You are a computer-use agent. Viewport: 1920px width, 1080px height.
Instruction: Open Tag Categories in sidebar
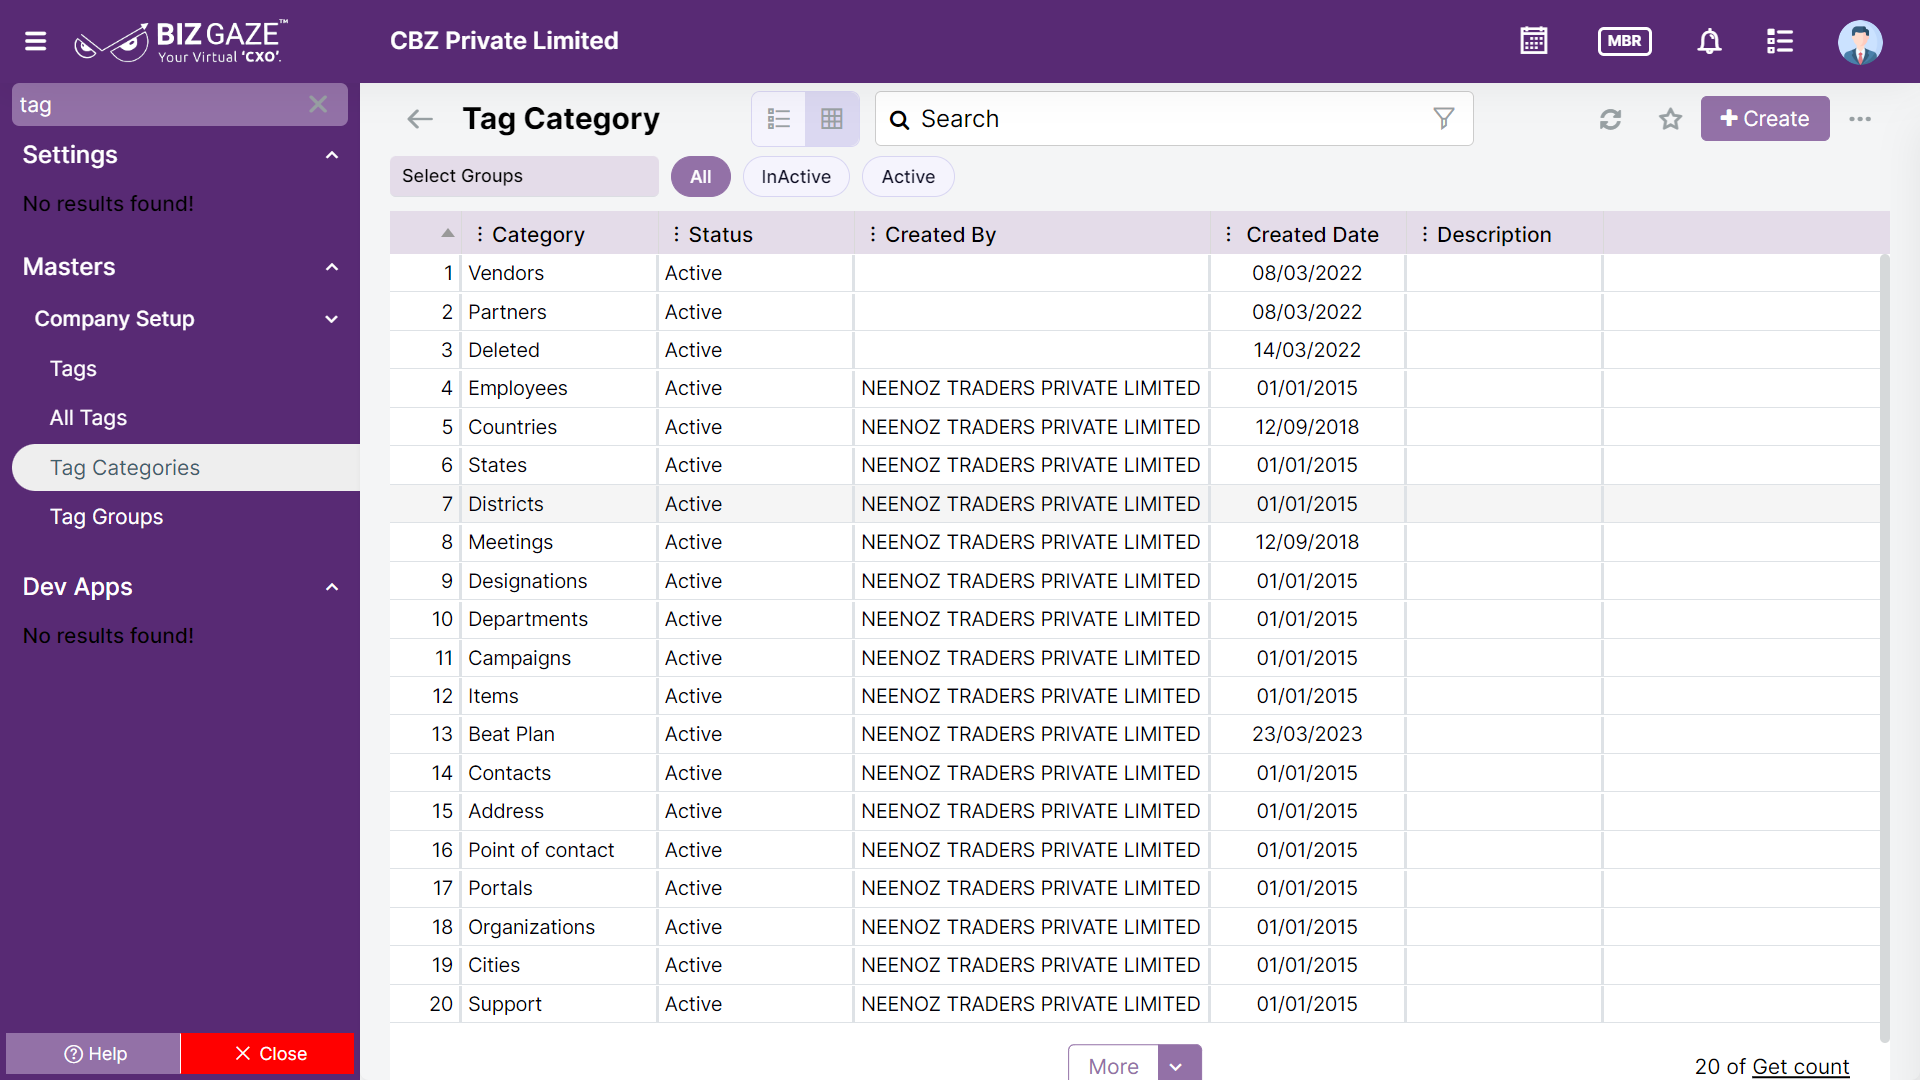tap(186, 468)
